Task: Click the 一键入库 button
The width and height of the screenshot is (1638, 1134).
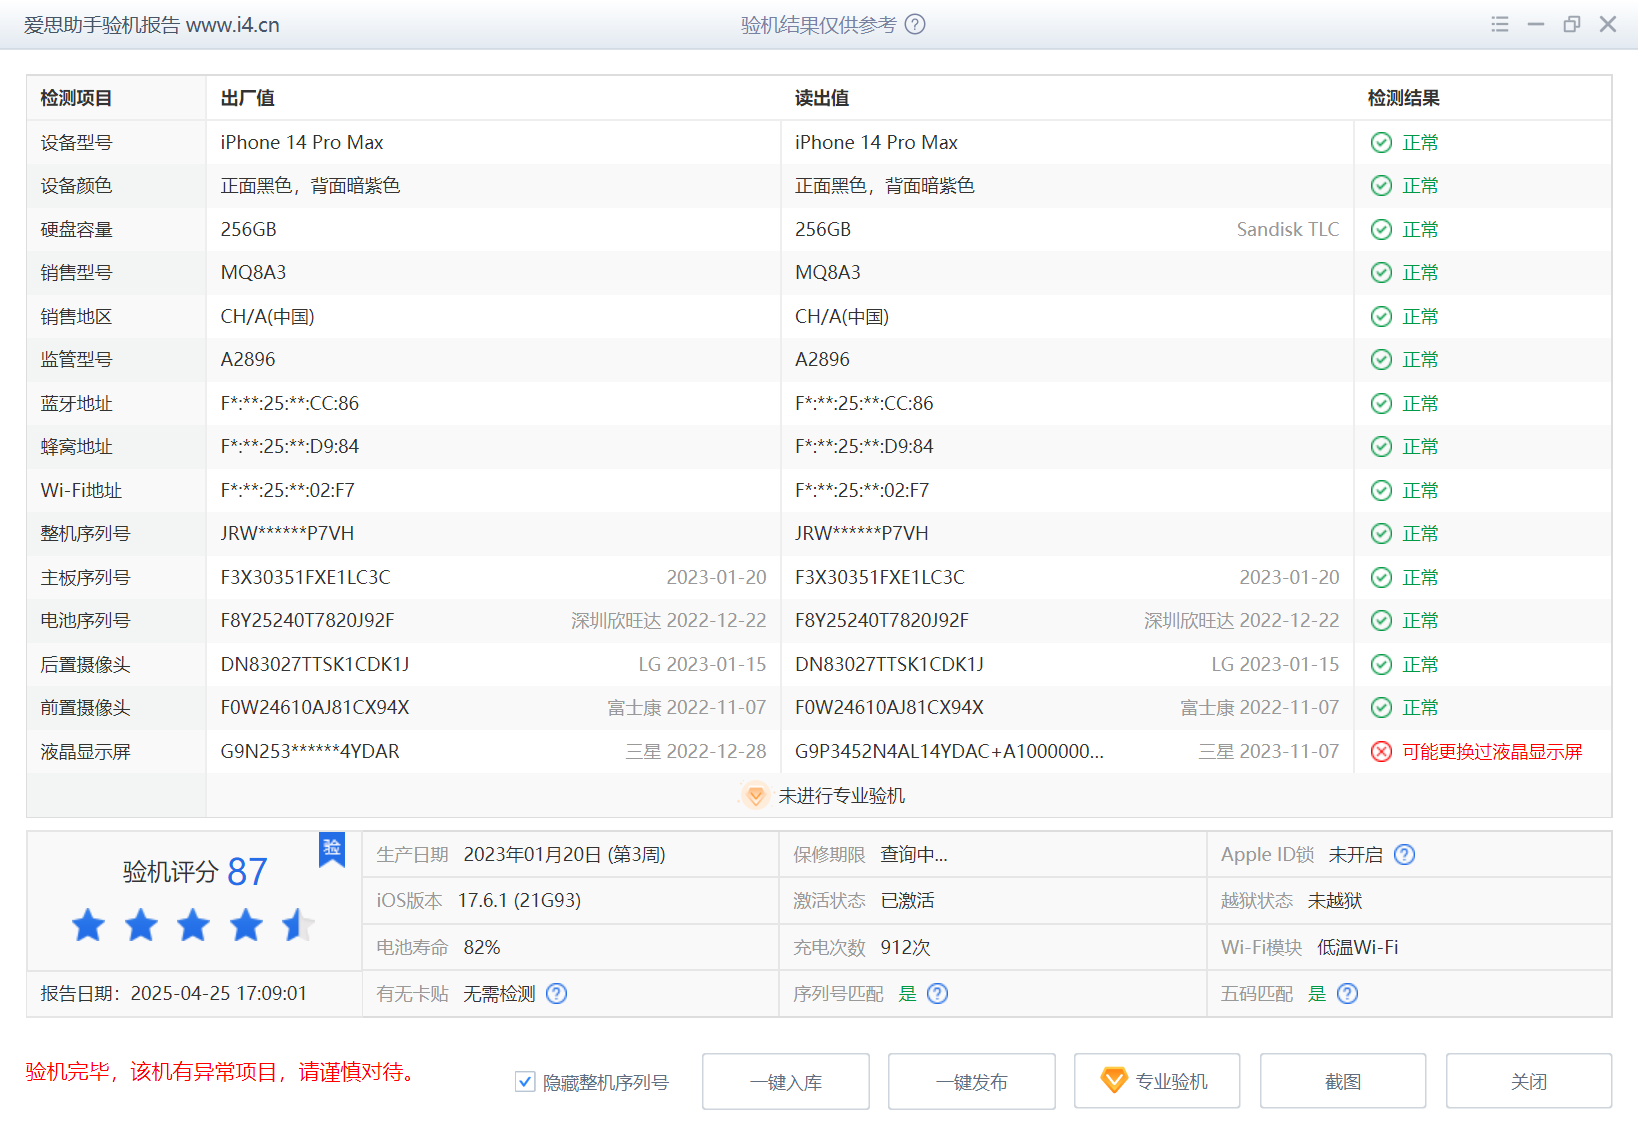Action: pos(786,1081)
